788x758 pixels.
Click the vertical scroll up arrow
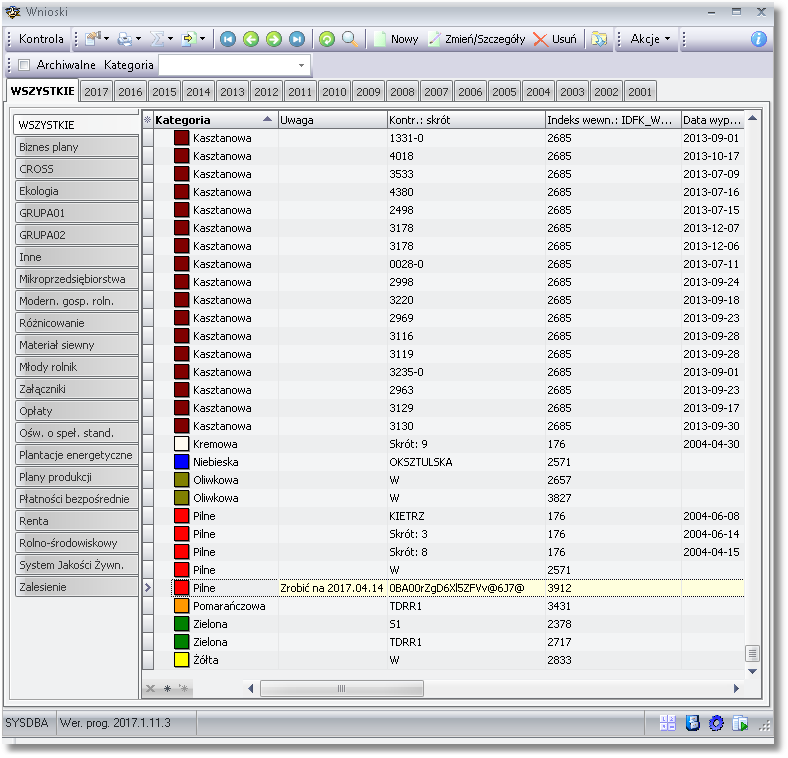click(x=752, y=119)
